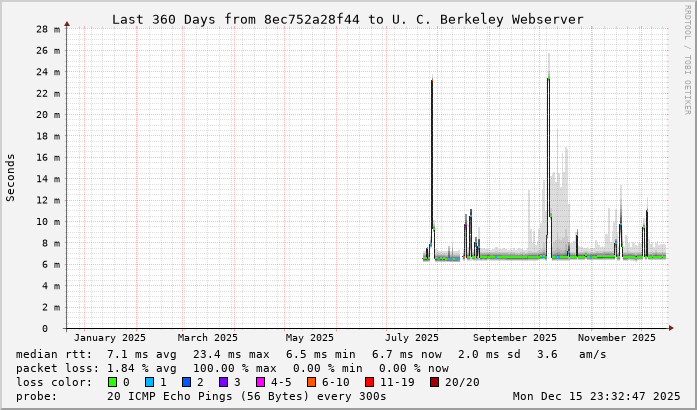Click the July 2025 x-axis label
The width and height of the screenshot is (697, 410).
click(x=412, y=338)
